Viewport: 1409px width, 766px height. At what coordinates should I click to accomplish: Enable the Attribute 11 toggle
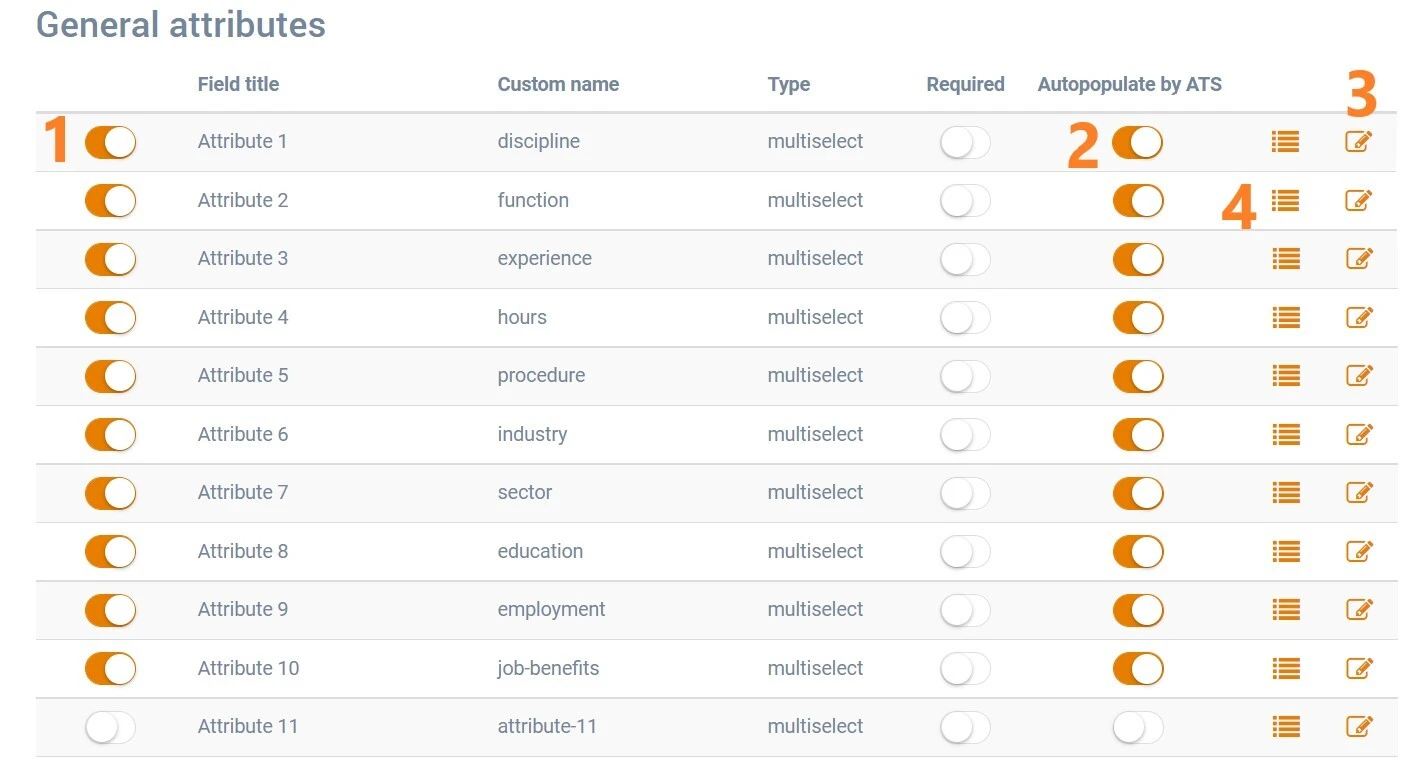(x=110, y=727)
